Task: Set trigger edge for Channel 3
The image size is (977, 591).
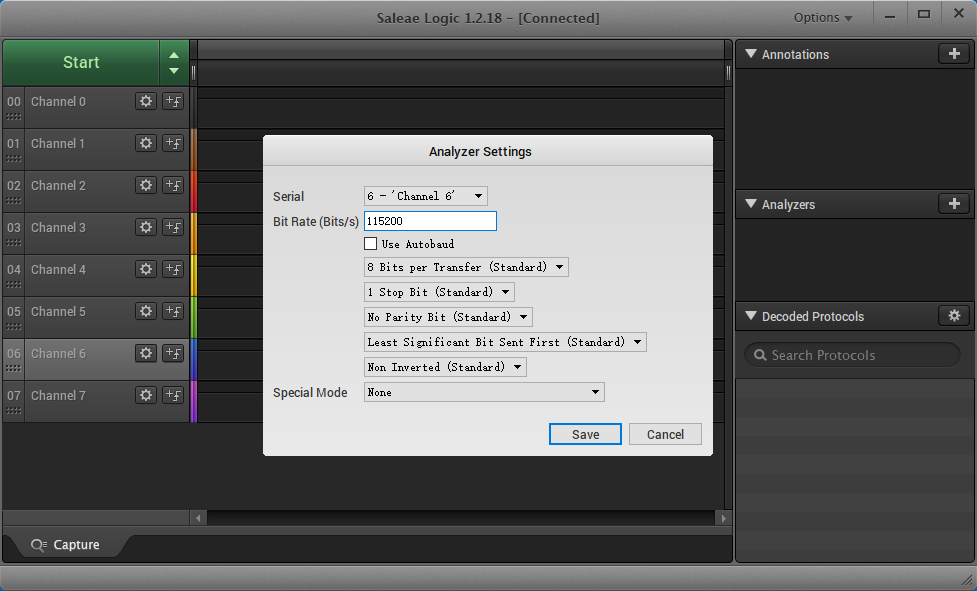Action: (x=173, y=227)
